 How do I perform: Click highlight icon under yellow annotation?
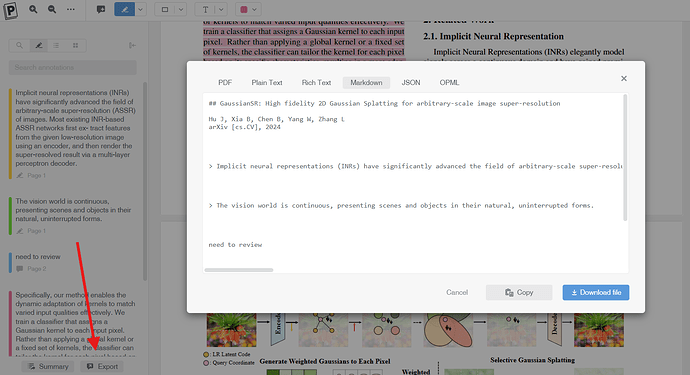click(19, 175)
